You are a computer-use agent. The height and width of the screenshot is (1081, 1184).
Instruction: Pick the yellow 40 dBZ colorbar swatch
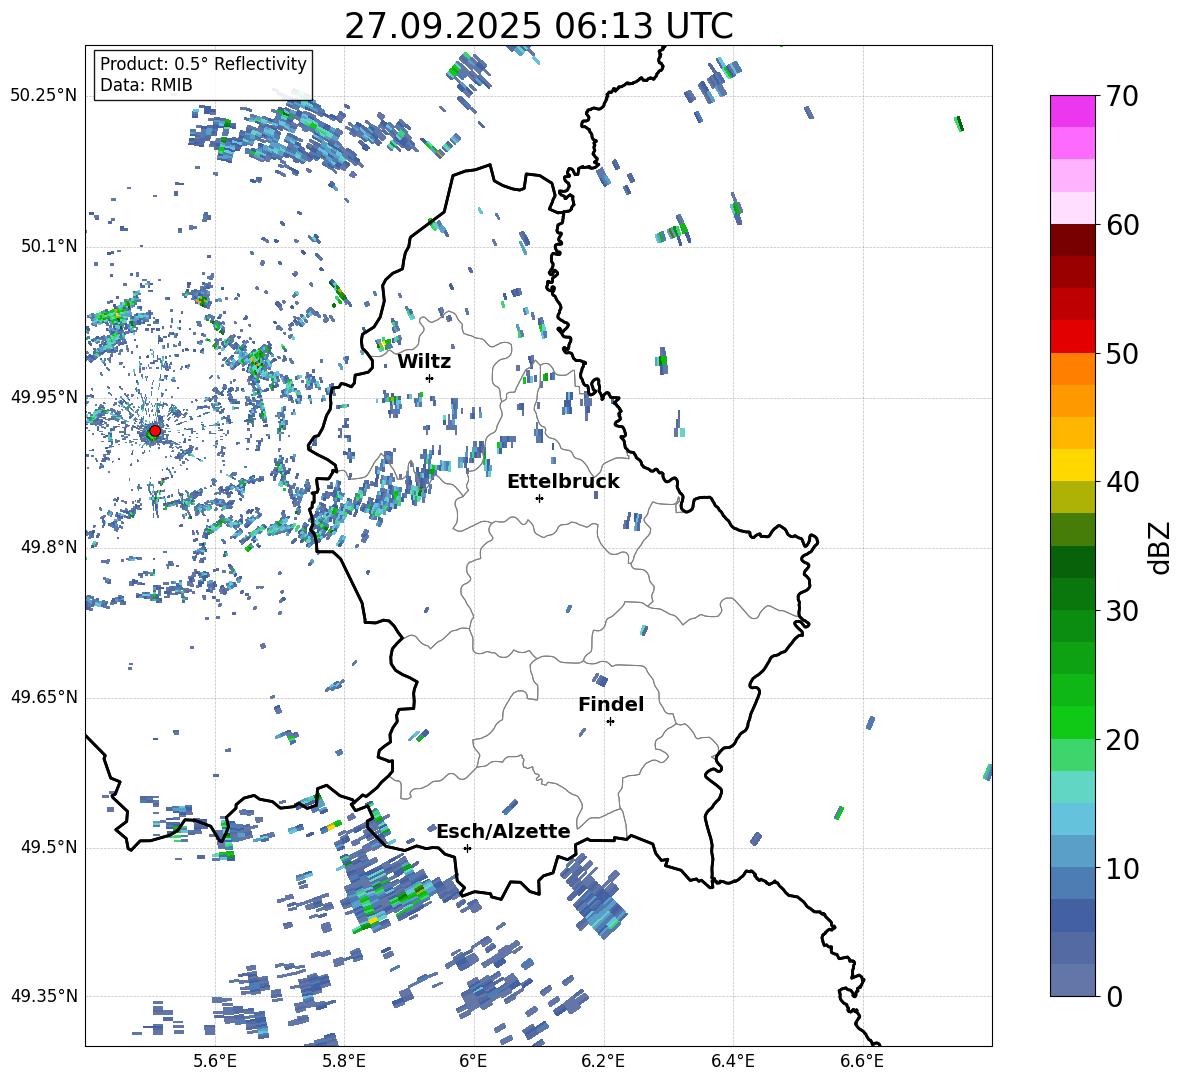[1073, 465]
